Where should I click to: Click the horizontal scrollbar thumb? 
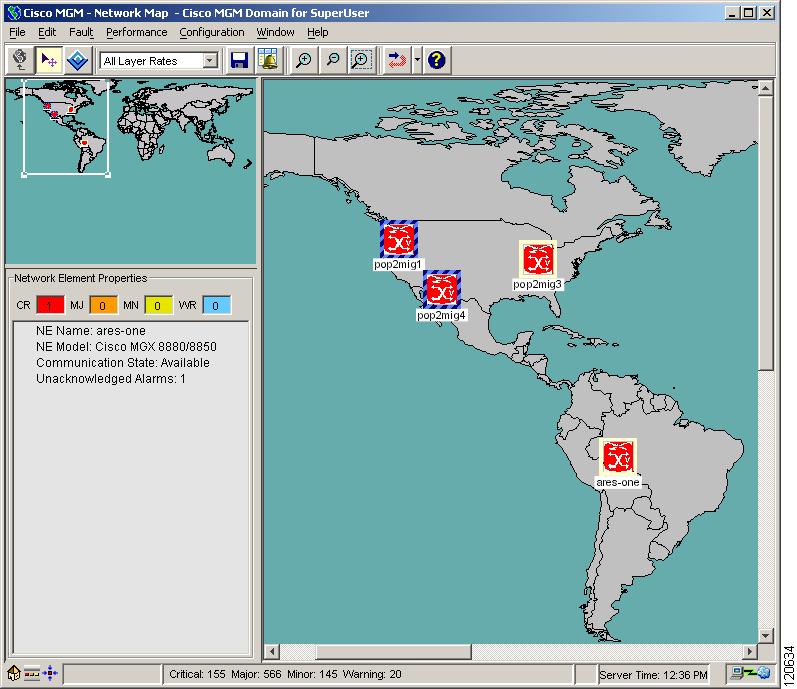click(393, 651)
